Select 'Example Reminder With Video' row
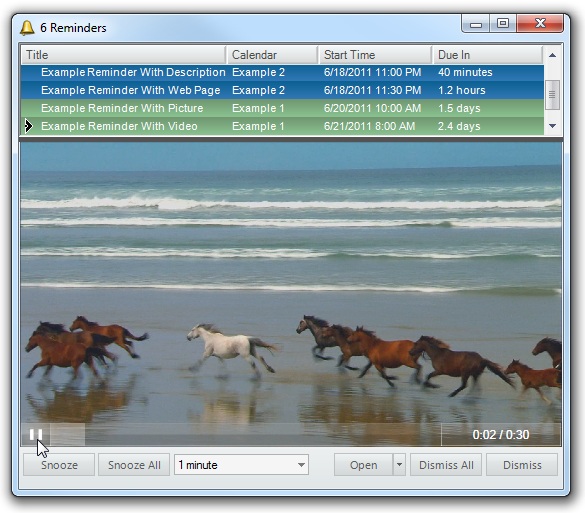This screenshot has height=513, width=585. [x=282, y=126]
